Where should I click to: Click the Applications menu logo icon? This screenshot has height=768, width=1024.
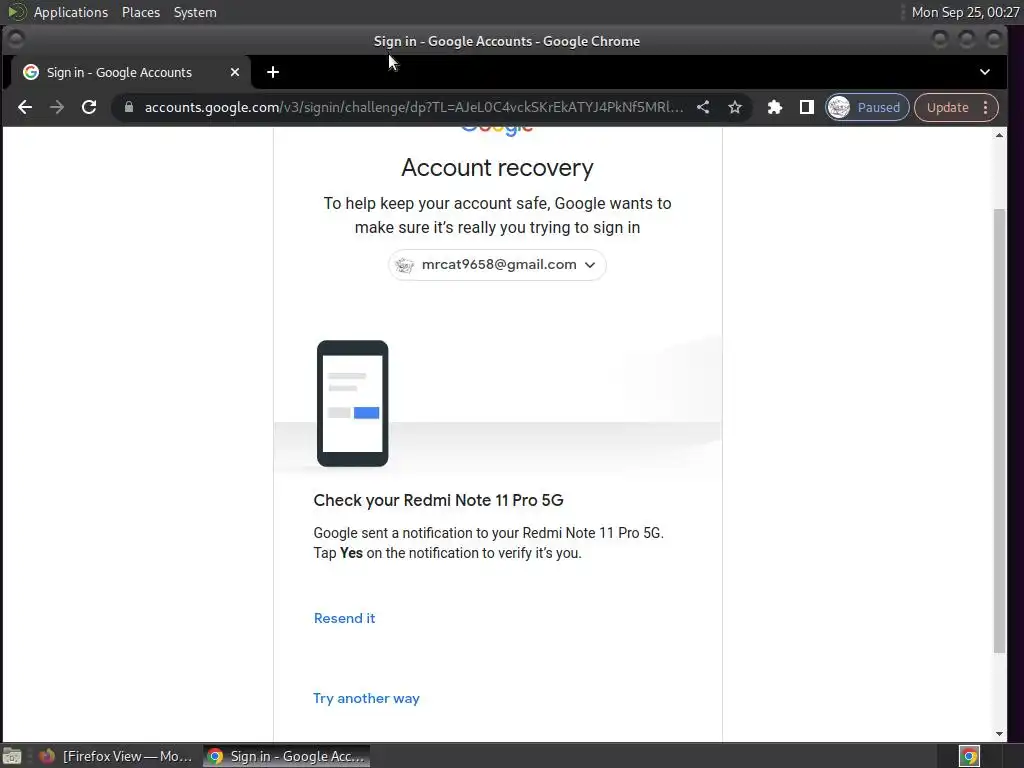click(16, 12)
